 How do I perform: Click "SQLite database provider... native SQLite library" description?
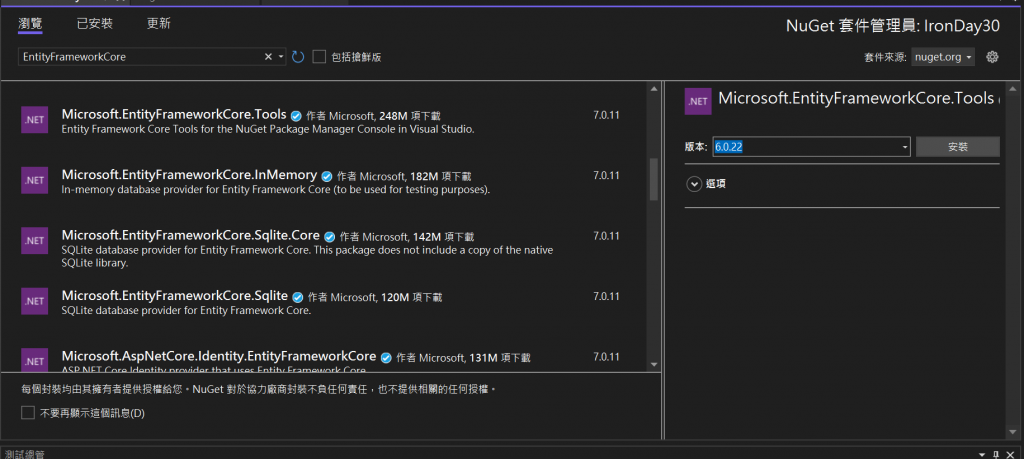coord(307,257)
